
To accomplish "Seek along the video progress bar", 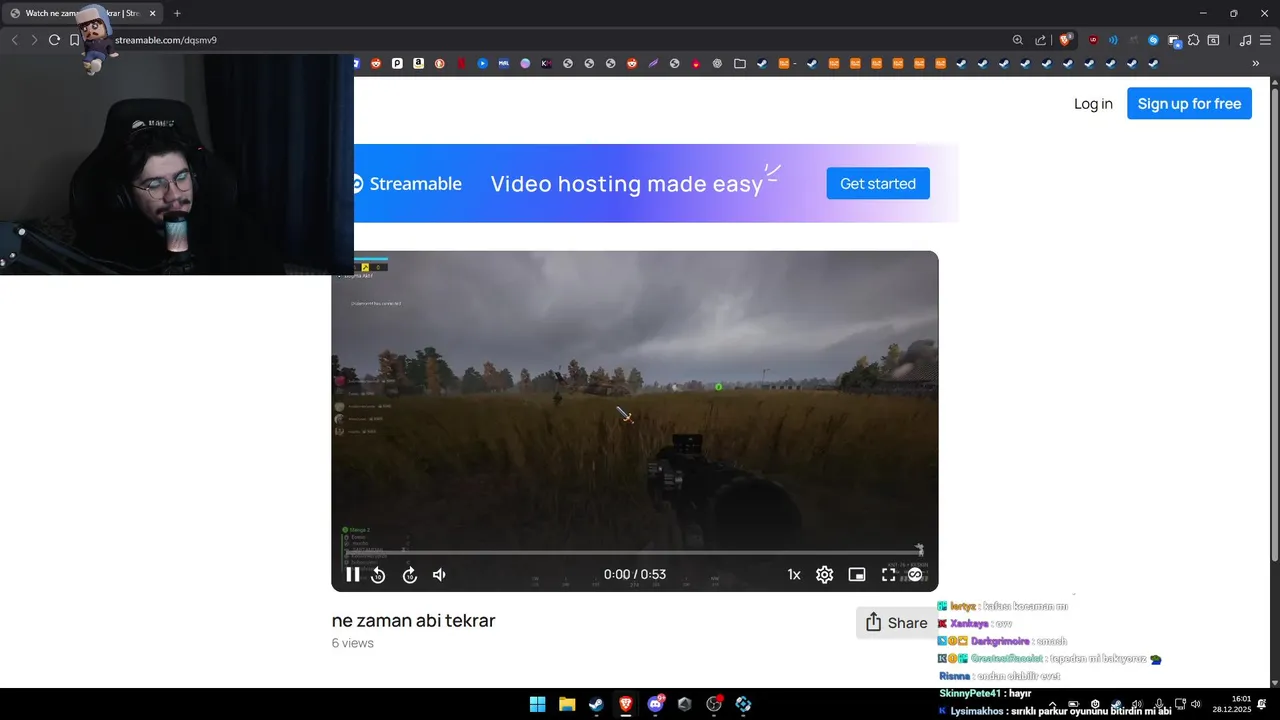I will (634, 551).
